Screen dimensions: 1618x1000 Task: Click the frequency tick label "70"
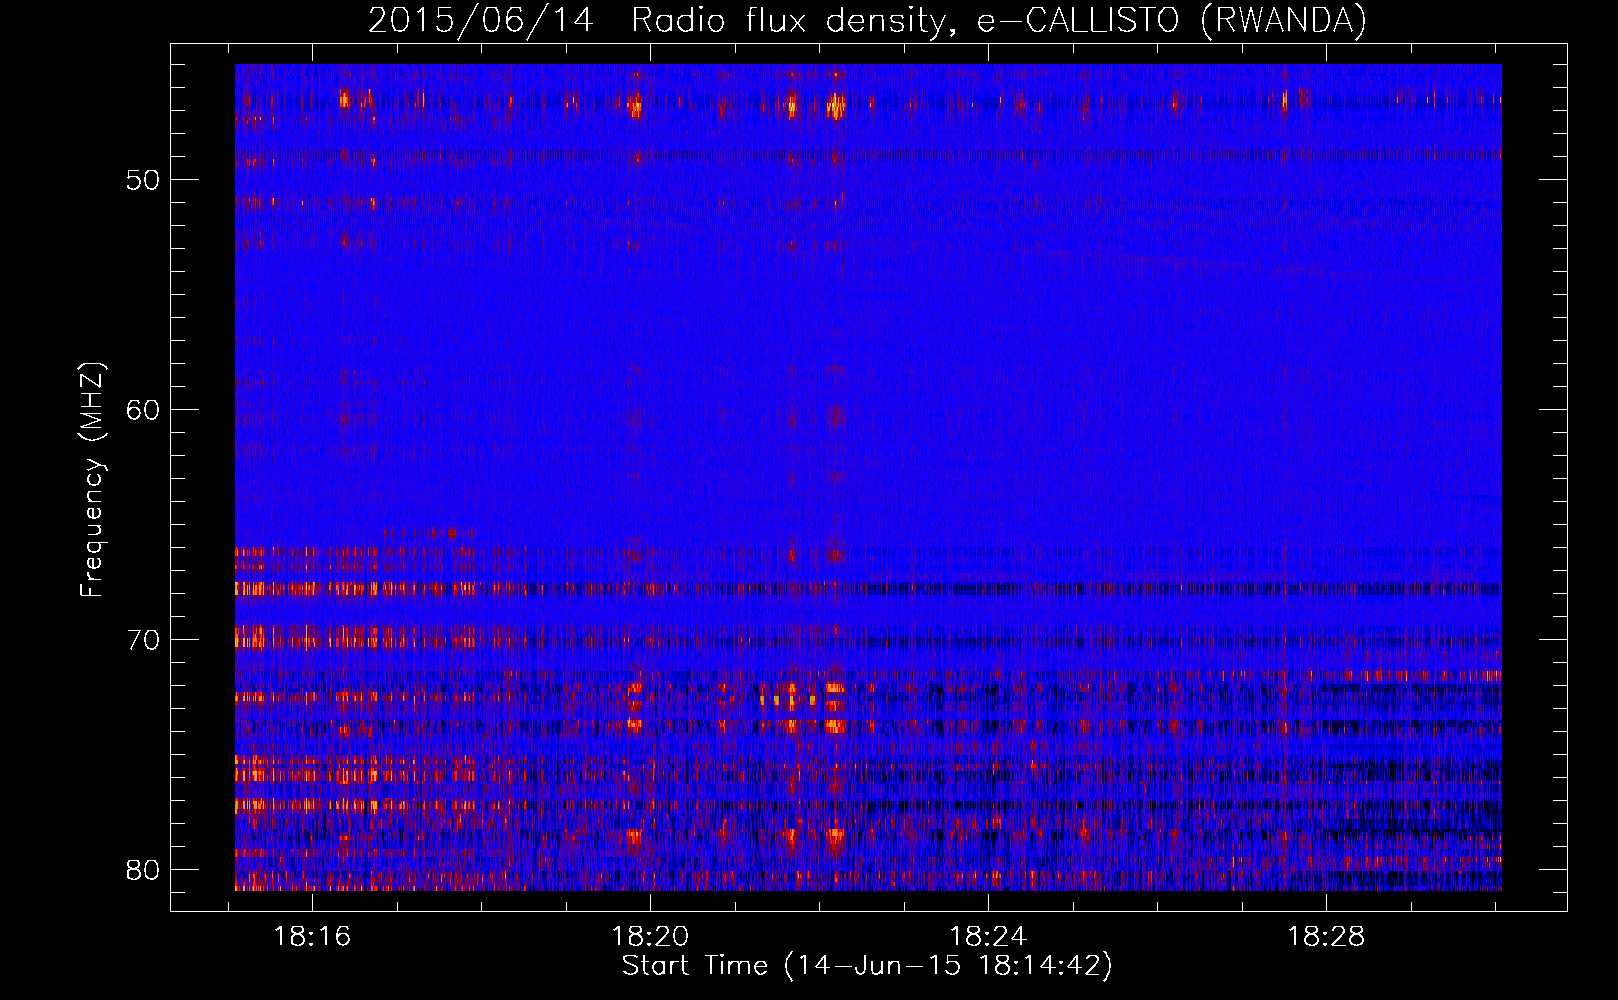tap(143, 640)
